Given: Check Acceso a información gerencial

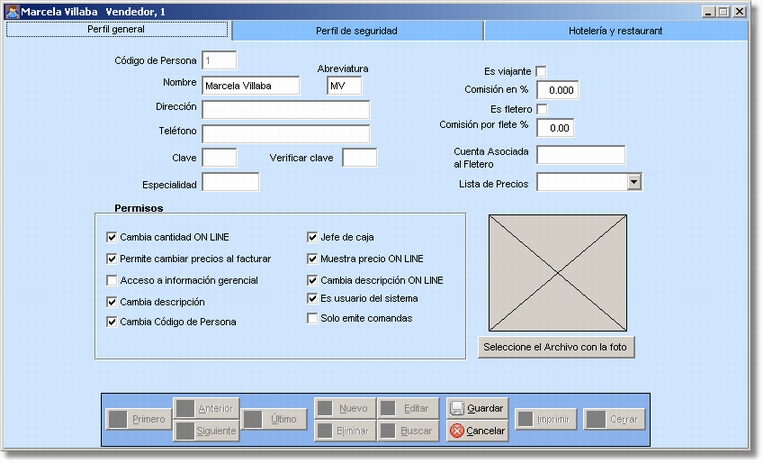Looking at the screenshot, I should point(112,281).
